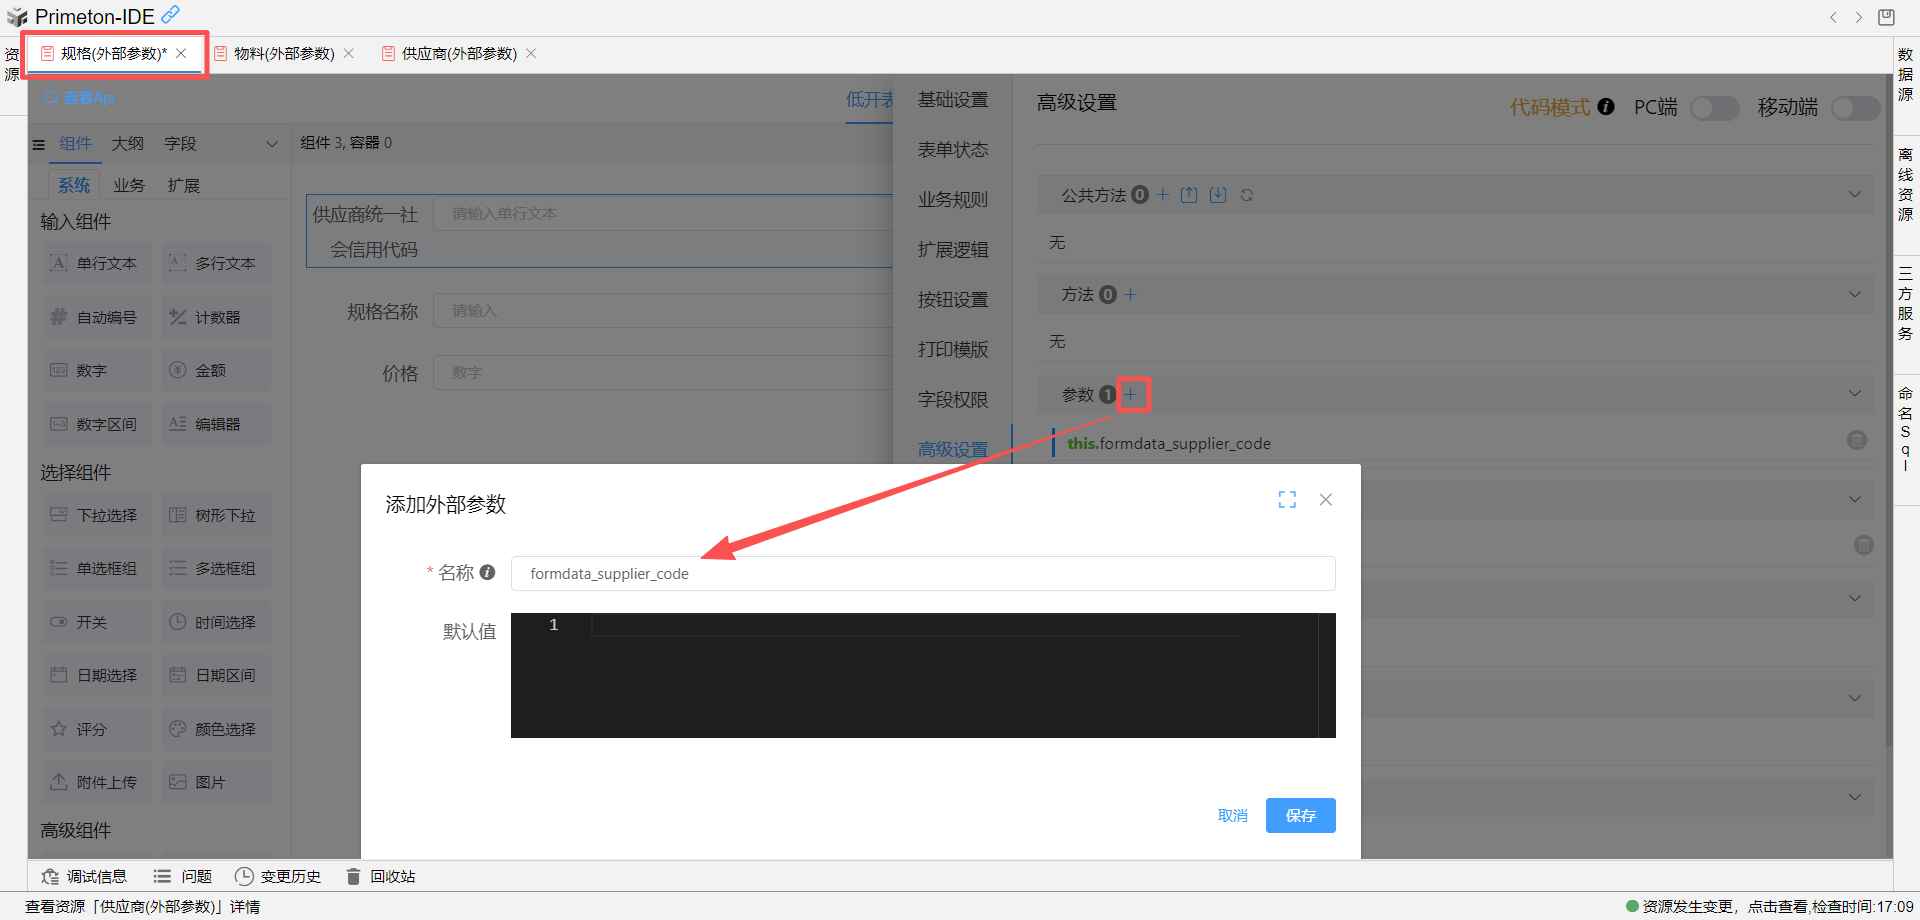Open 回收站 in the bottom bar

coord(381,877)
